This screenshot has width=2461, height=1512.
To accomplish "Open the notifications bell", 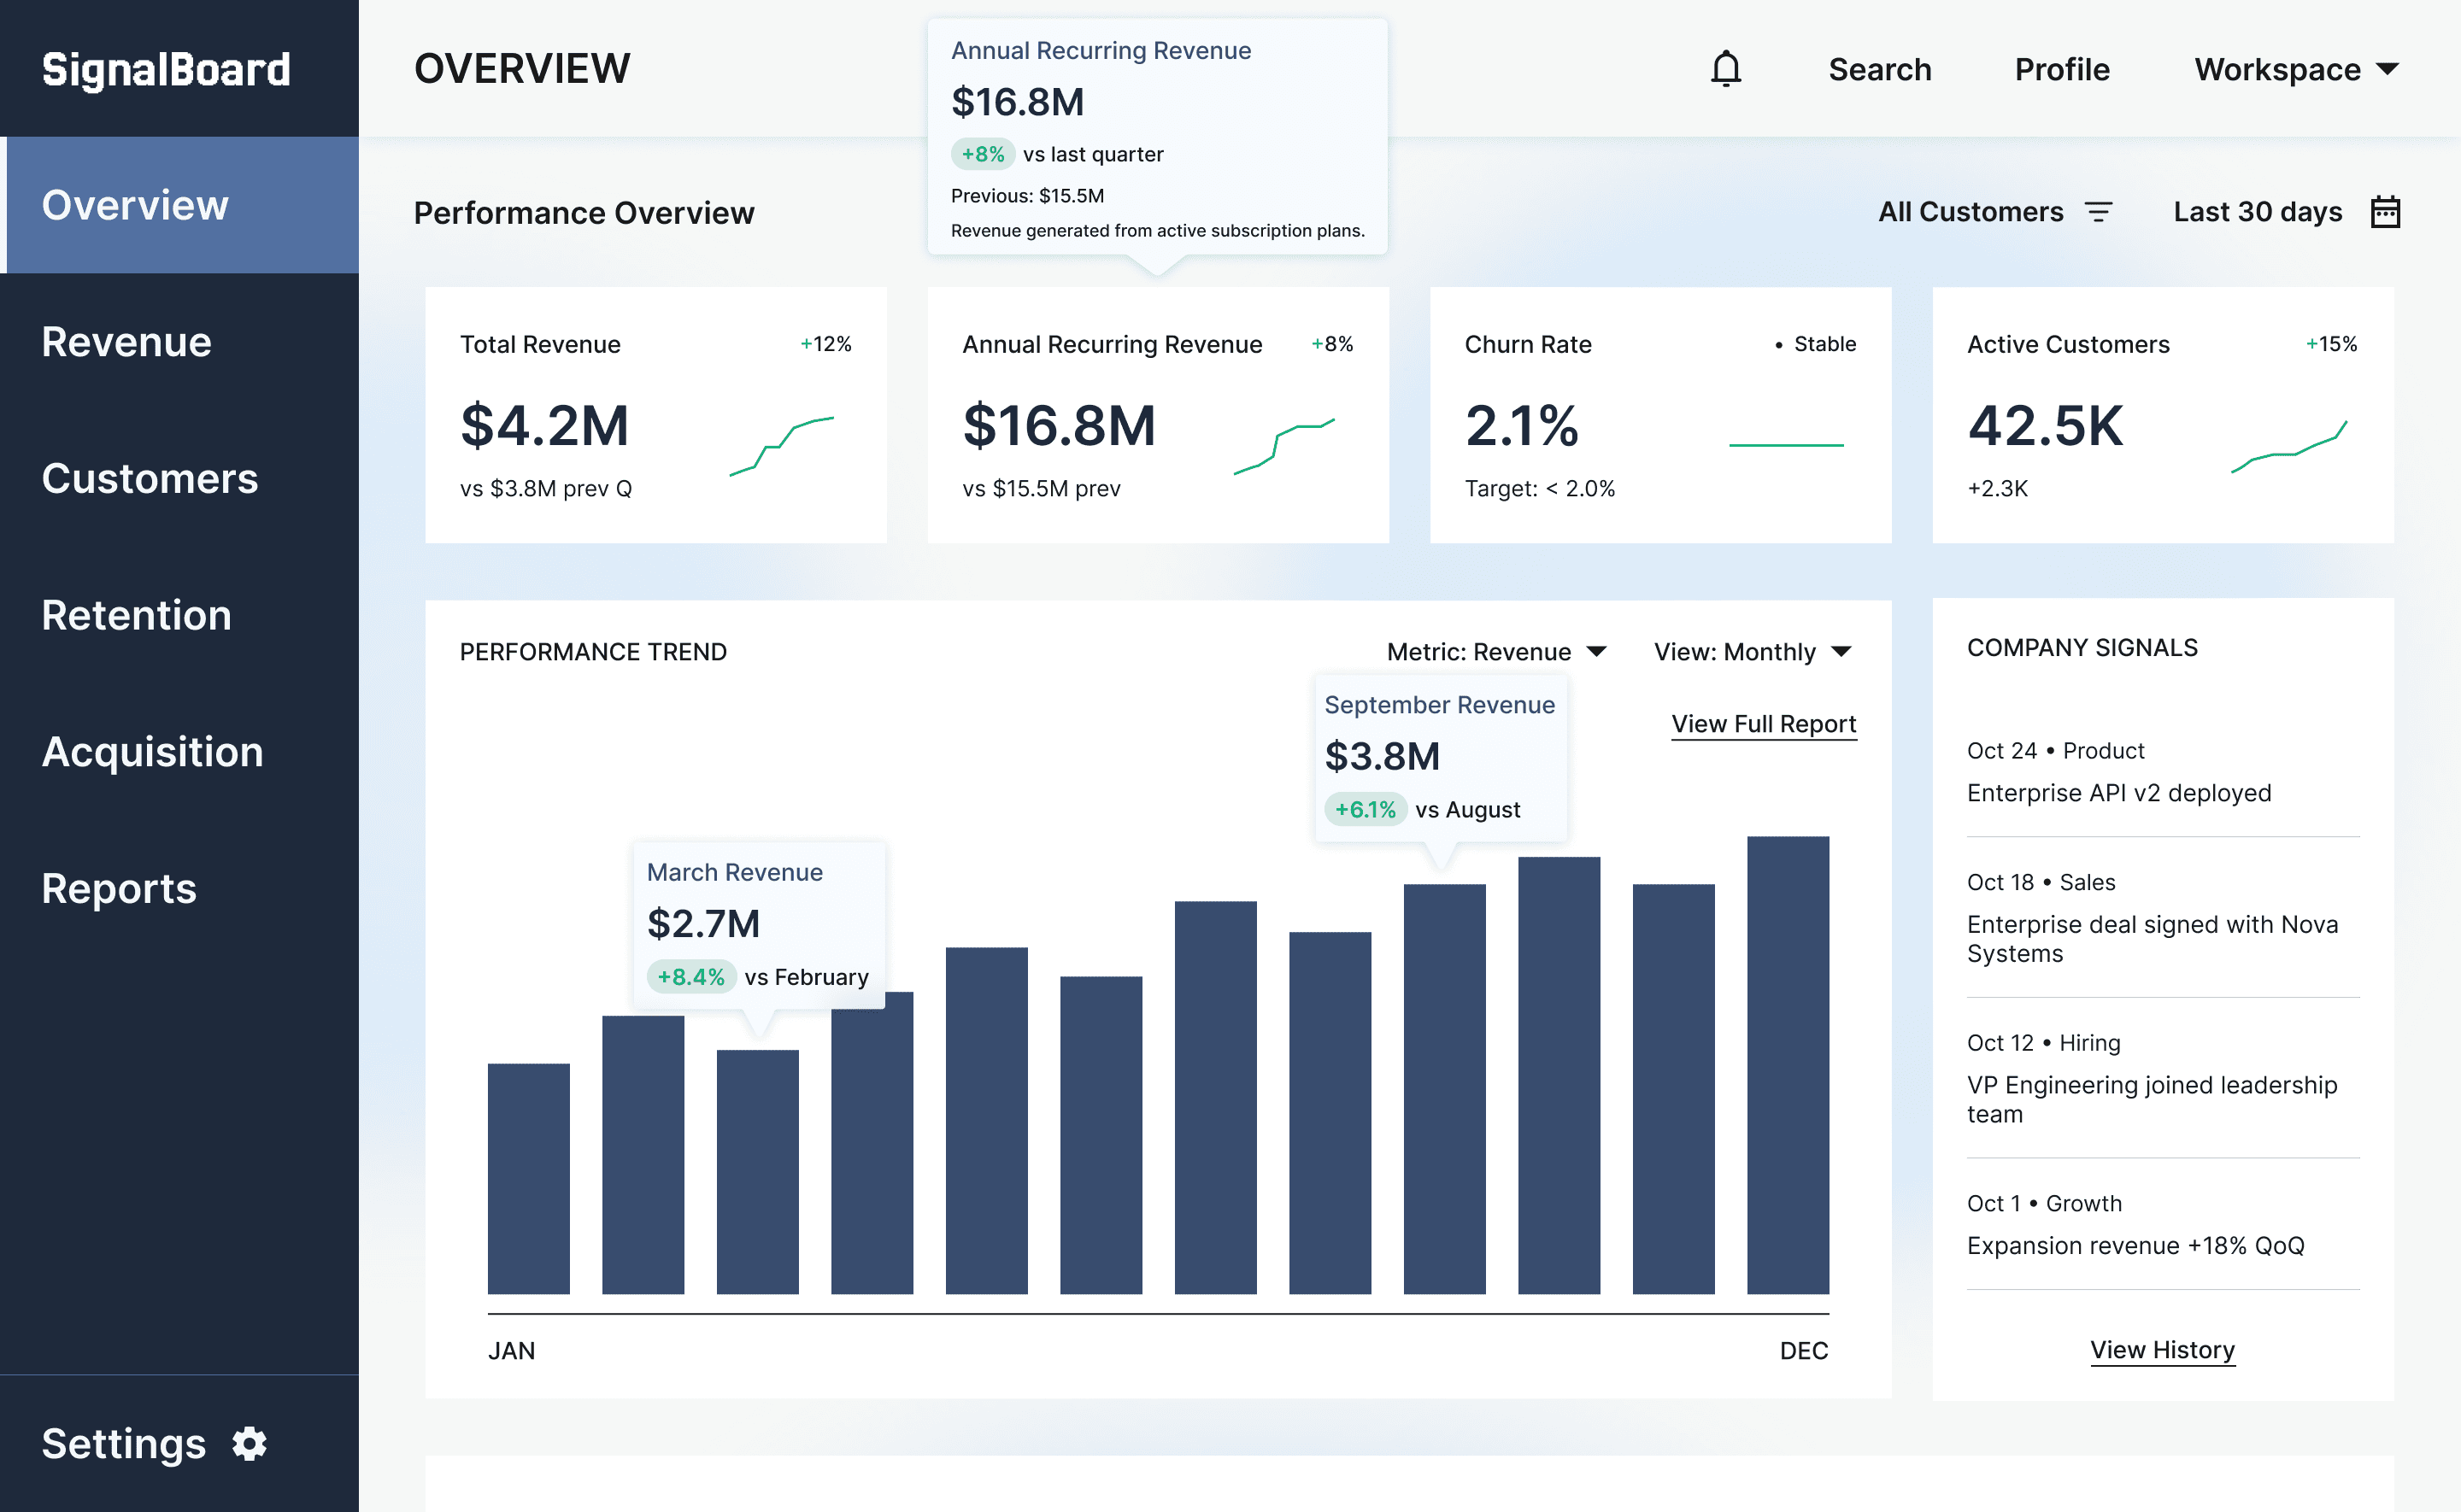I will click(1725, 68).
